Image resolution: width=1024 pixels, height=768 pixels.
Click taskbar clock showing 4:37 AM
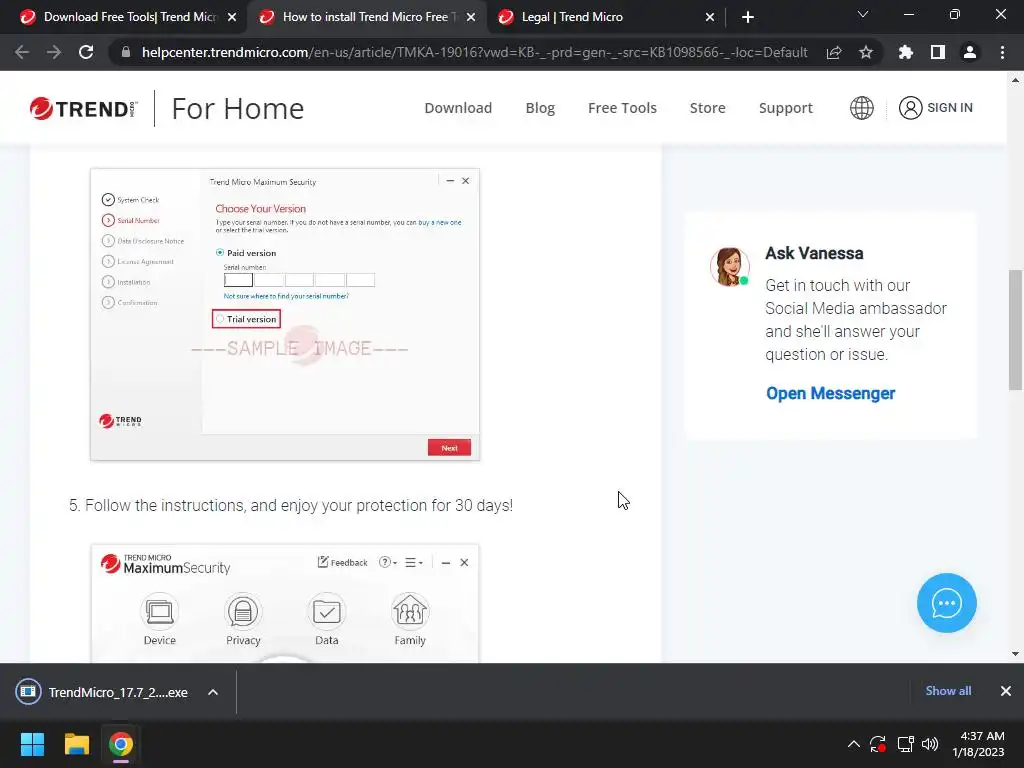point(978,744)
